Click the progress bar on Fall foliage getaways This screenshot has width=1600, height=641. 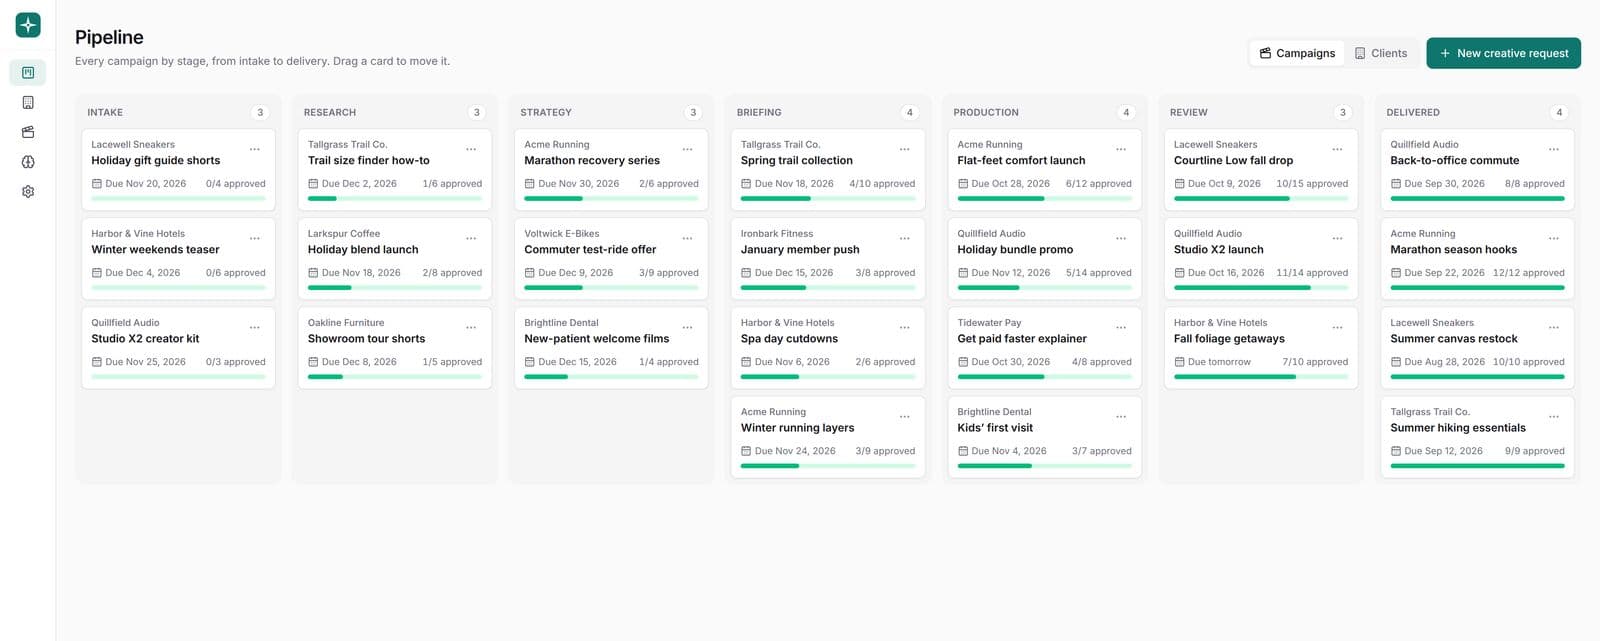point(1261,377)
